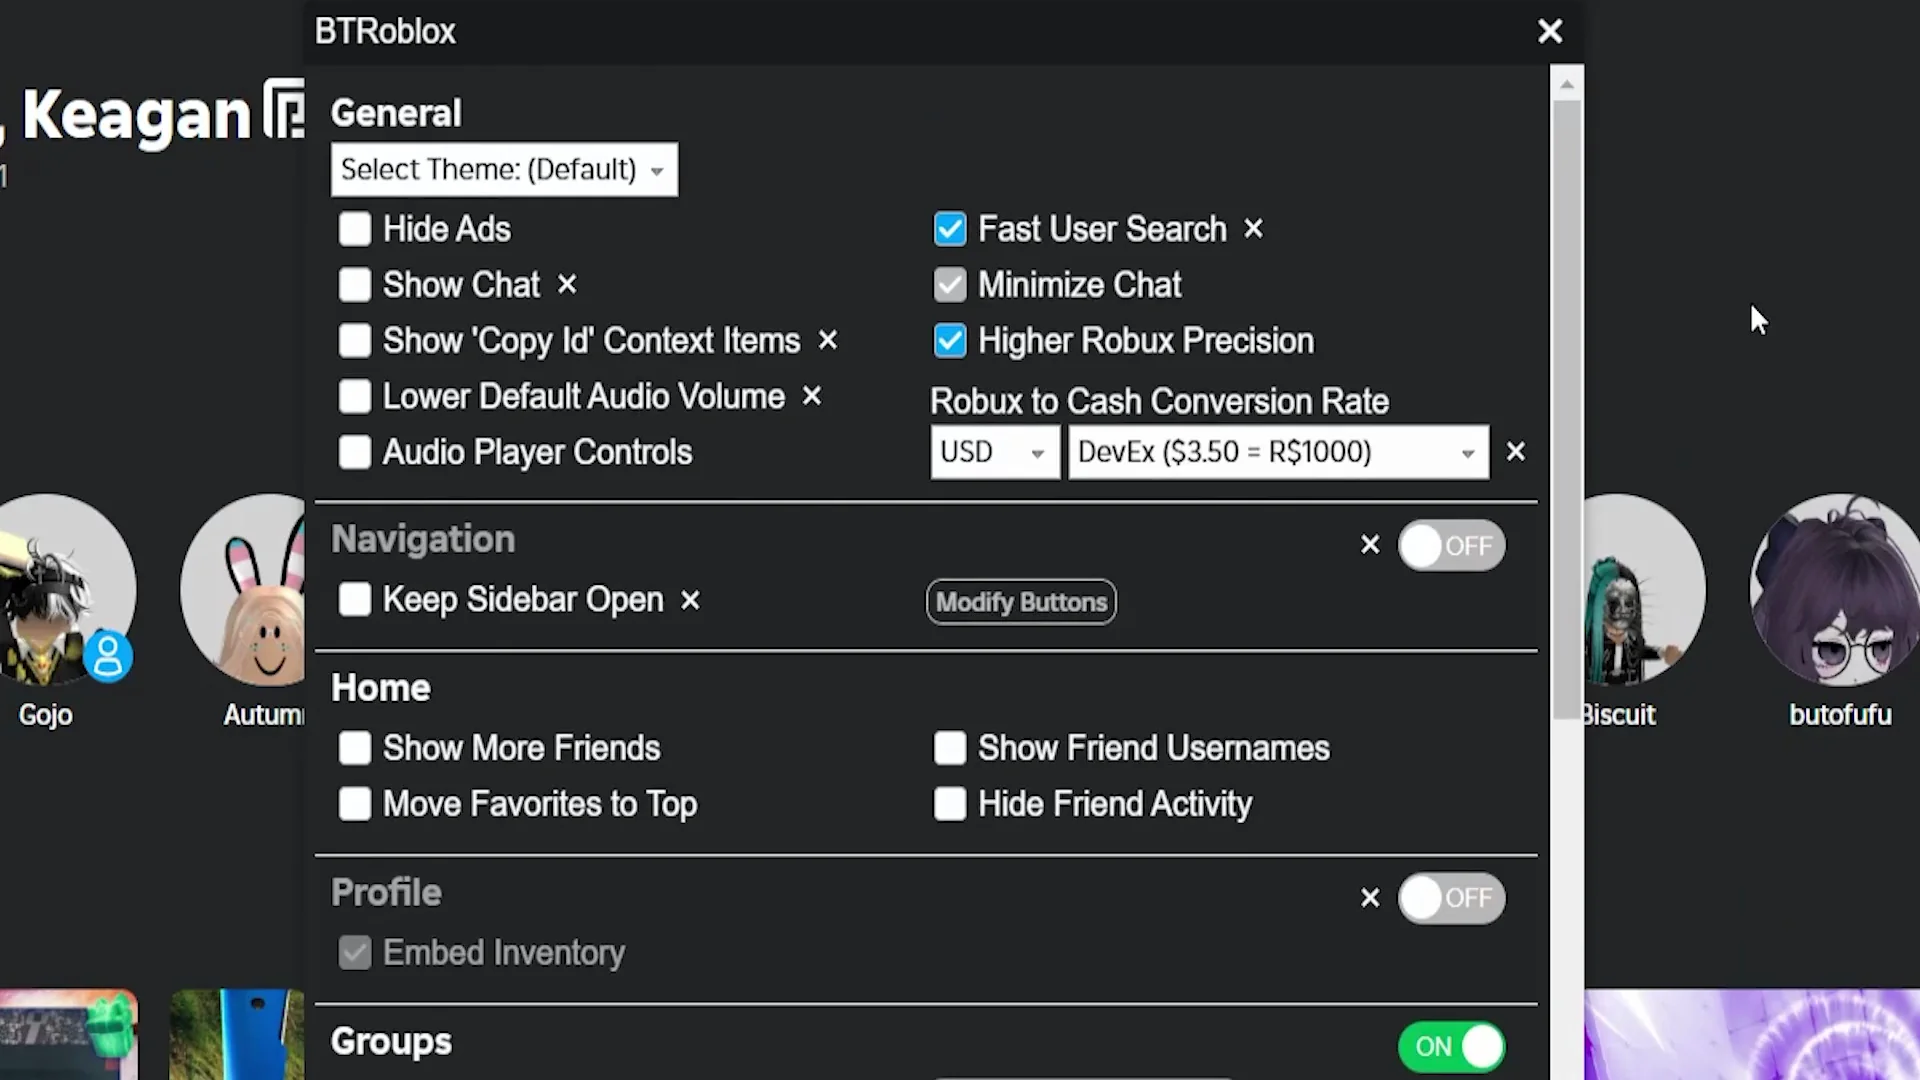Click X next to Keep Sidebar Open
The width and height of the screenshot is (1920, 1080).
point(690,601)
